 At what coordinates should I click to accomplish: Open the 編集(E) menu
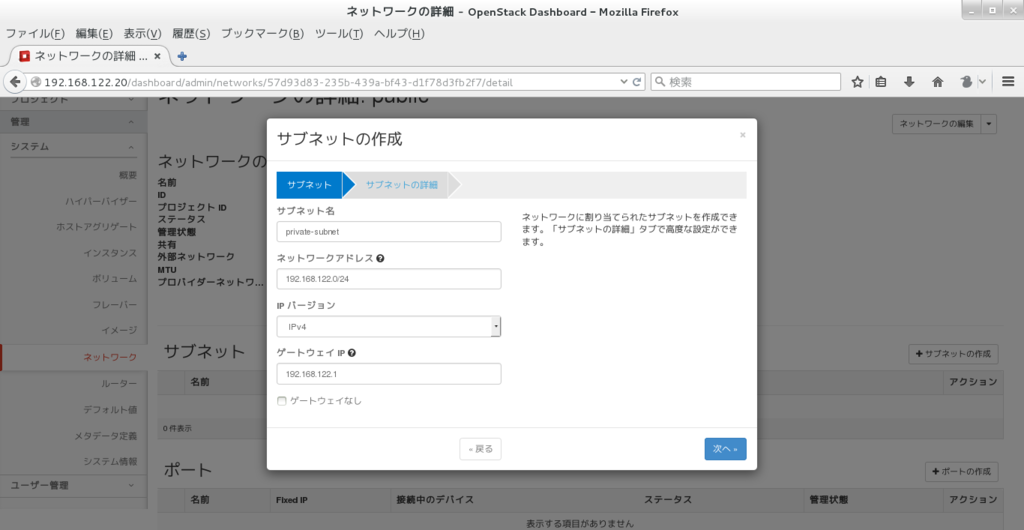point(94,34)
